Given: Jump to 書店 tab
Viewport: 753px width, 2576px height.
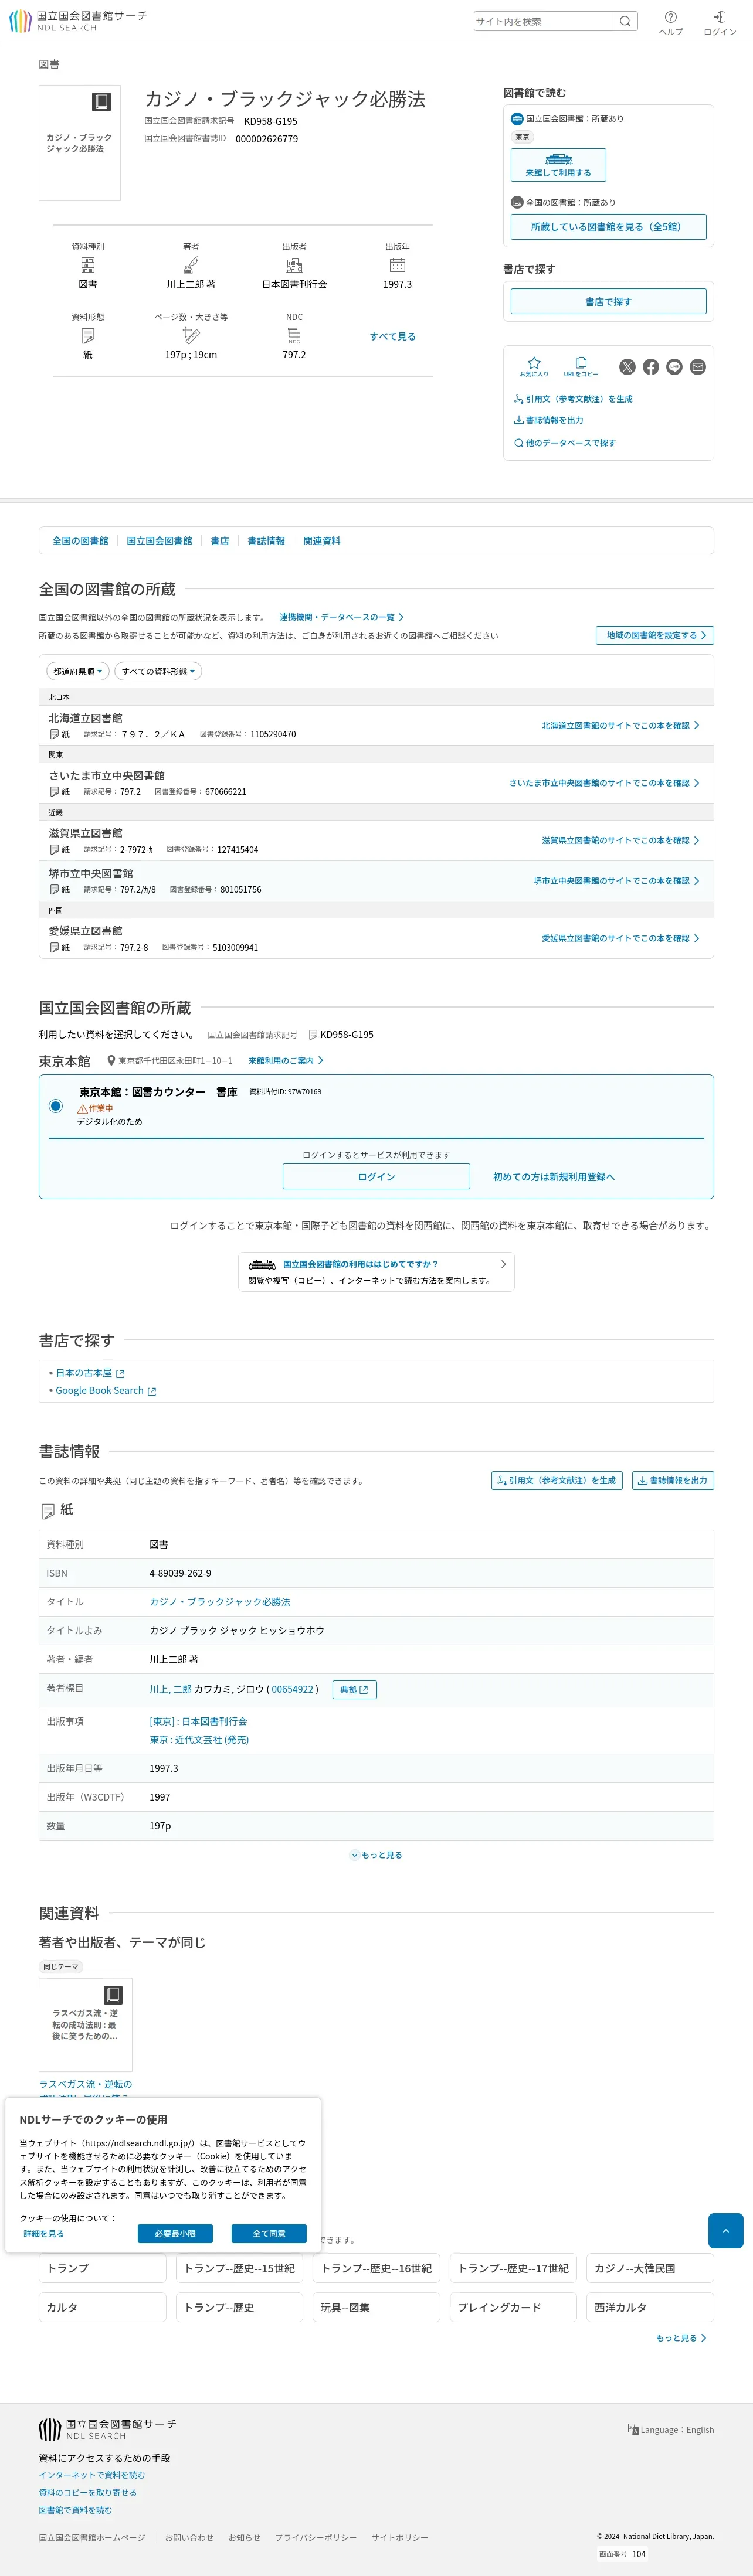Looking at the screenshot, I should (220, 541).
